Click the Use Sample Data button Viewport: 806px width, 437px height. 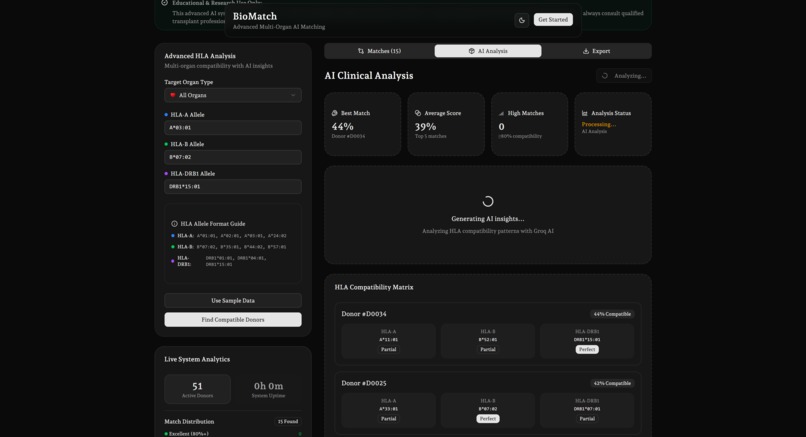point(233,300)
